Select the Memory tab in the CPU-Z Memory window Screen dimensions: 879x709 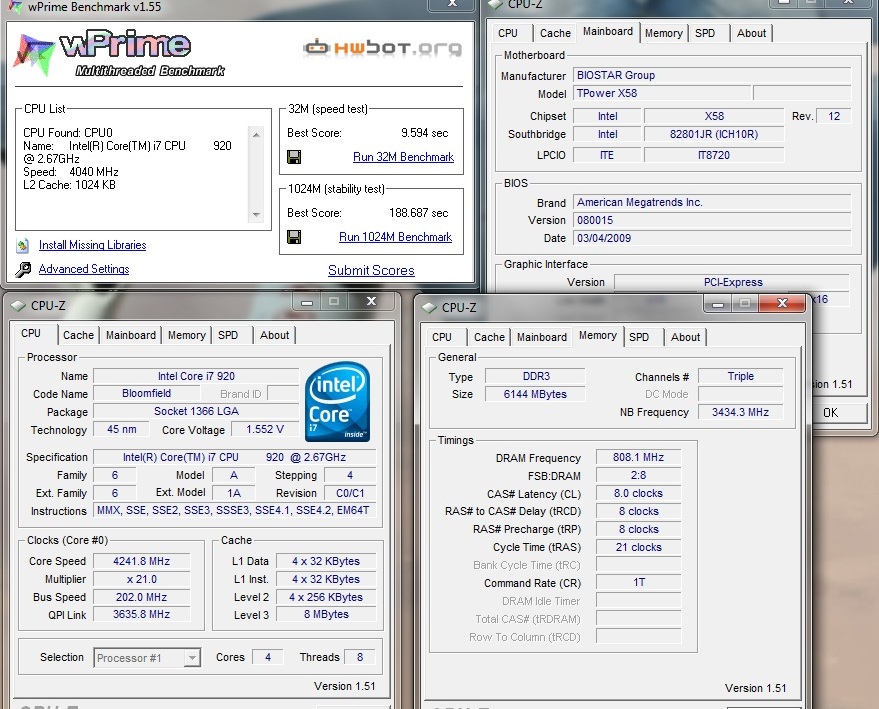pyautogui.click(x=598, y=335)
